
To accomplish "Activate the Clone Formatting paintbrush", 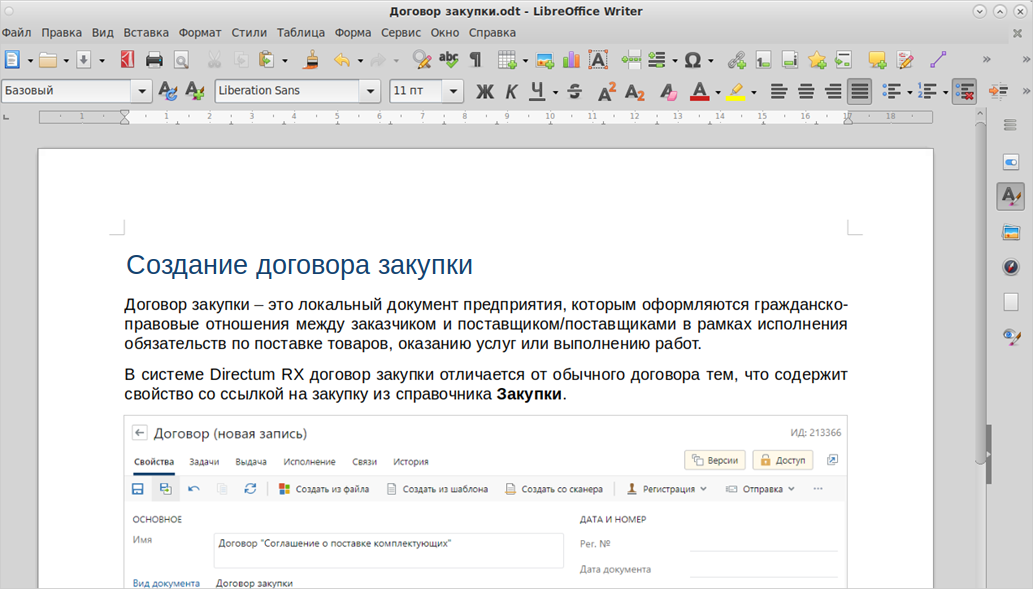I will tap(311, 60).
